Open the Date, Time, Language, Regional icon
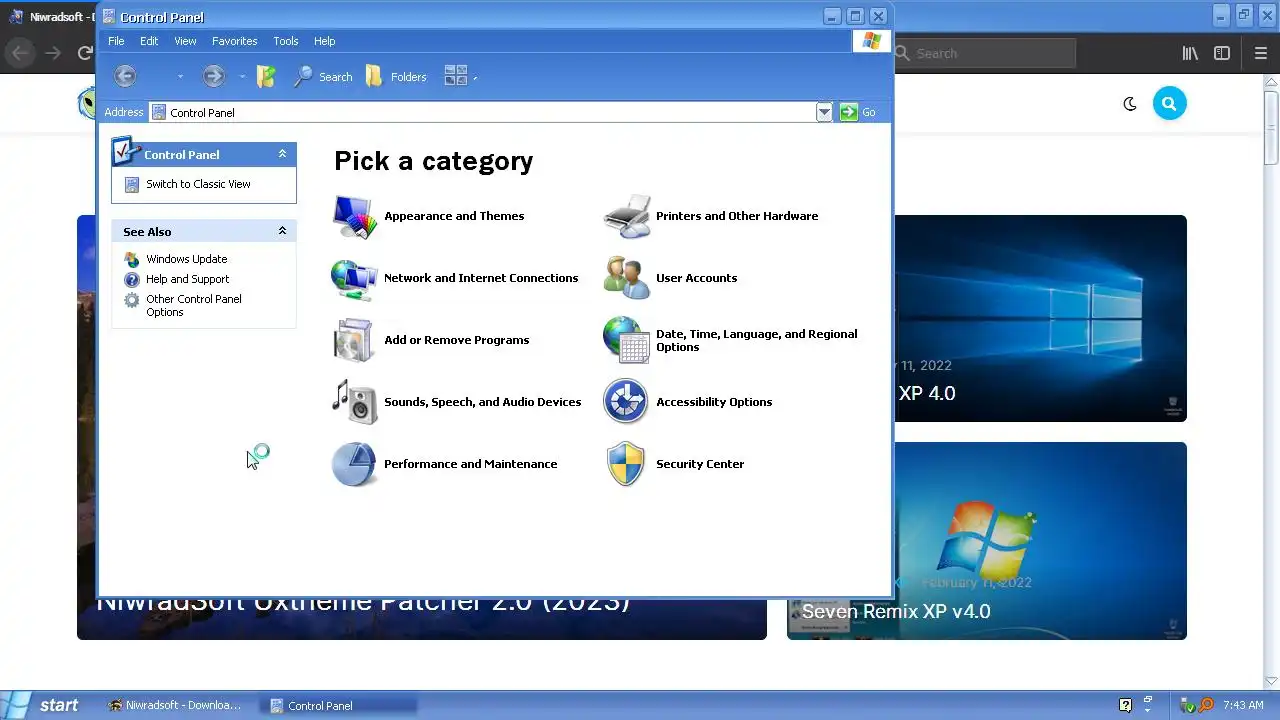The width and height of the screenshot is (1280, 720). pos(627,341)
